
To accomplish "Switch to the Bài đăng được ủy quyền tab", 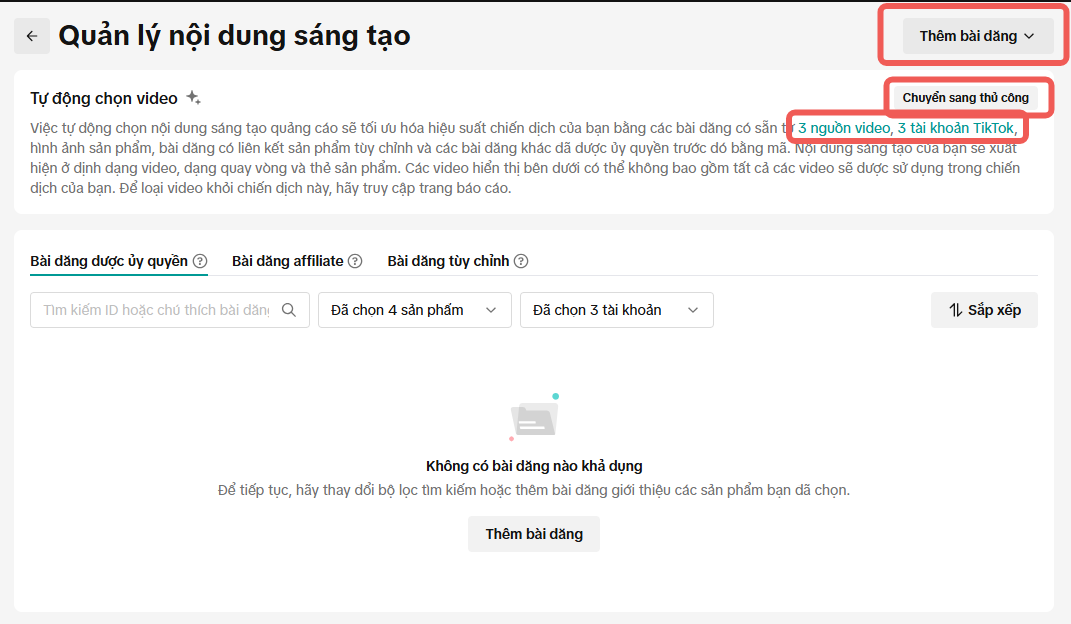I will tap(109, 261).
